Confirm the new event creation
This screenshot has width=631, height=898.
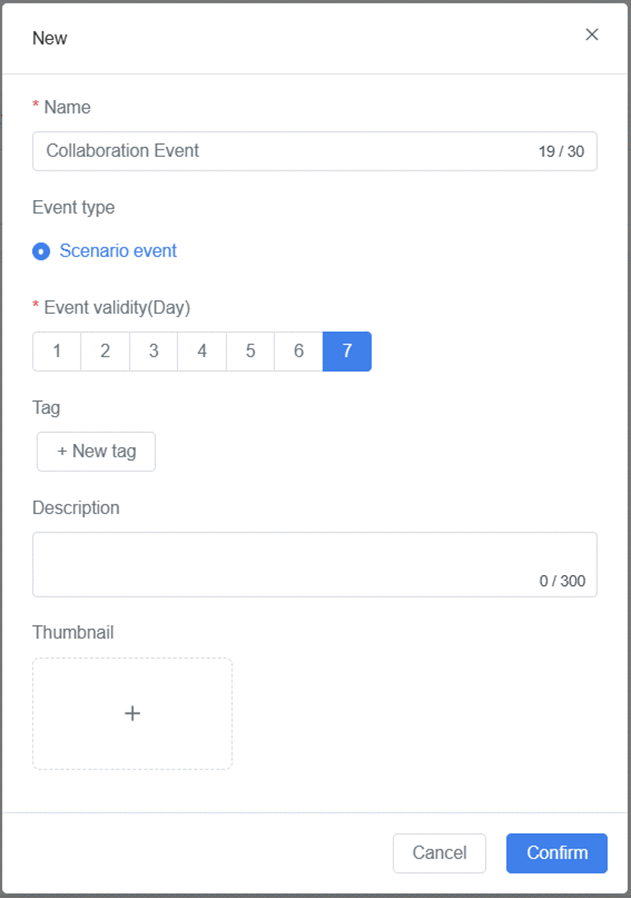[x=557, y=853]
